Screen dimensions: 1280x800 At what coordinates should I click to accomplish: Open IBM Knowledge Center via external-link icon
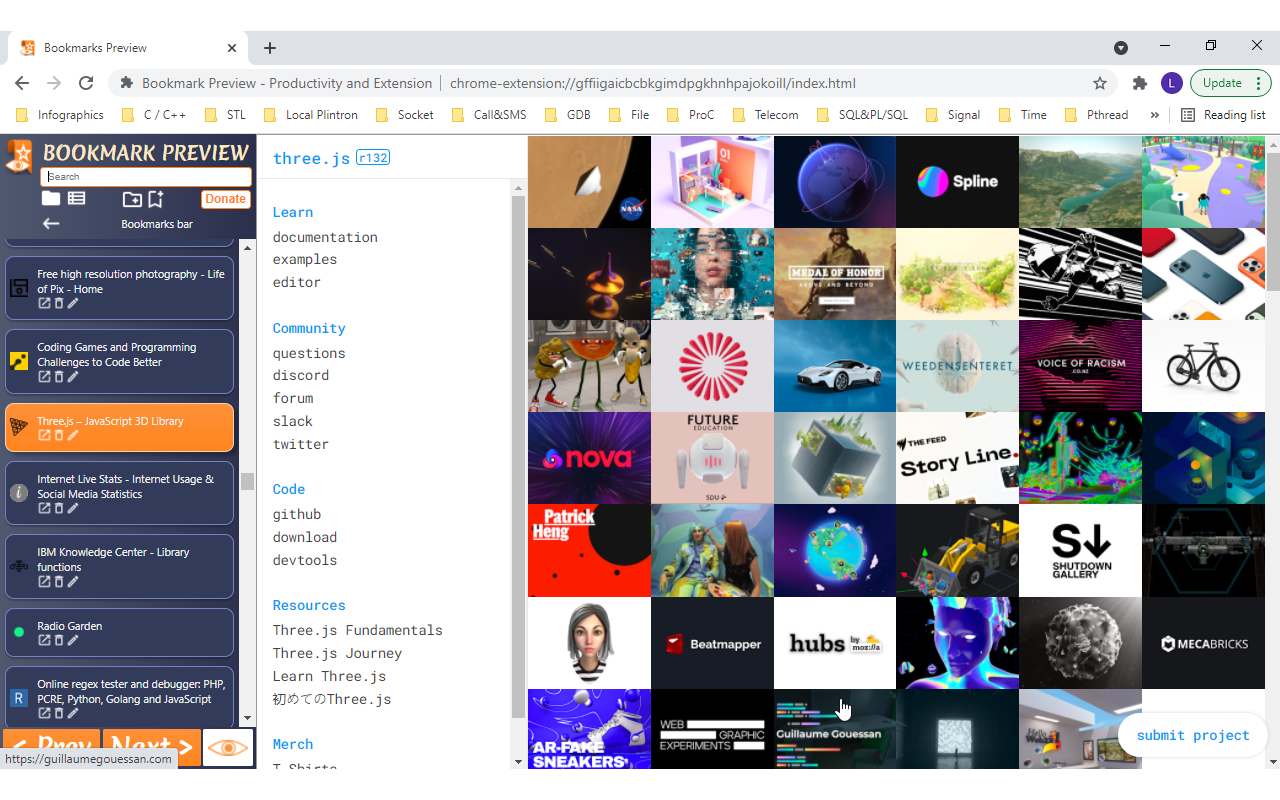coord(44,582)
